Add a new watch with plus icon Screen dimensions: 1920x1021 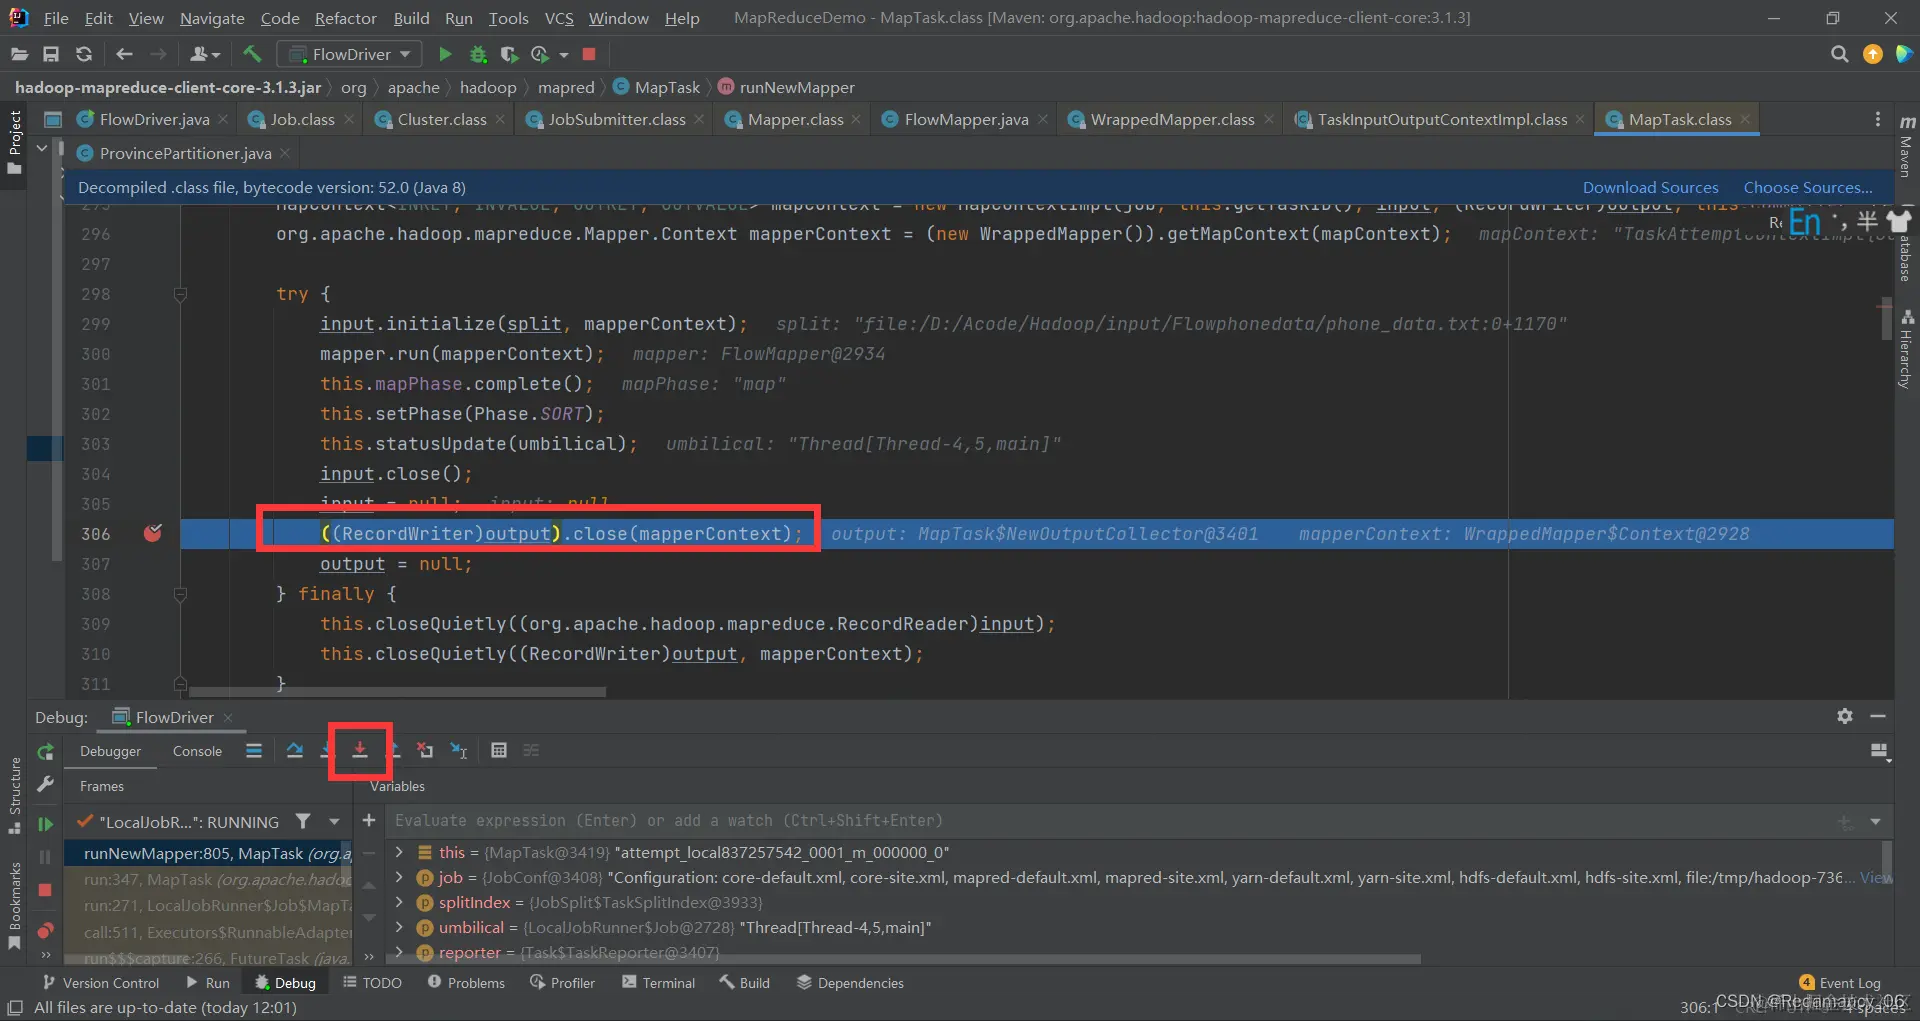coord(369,820)
